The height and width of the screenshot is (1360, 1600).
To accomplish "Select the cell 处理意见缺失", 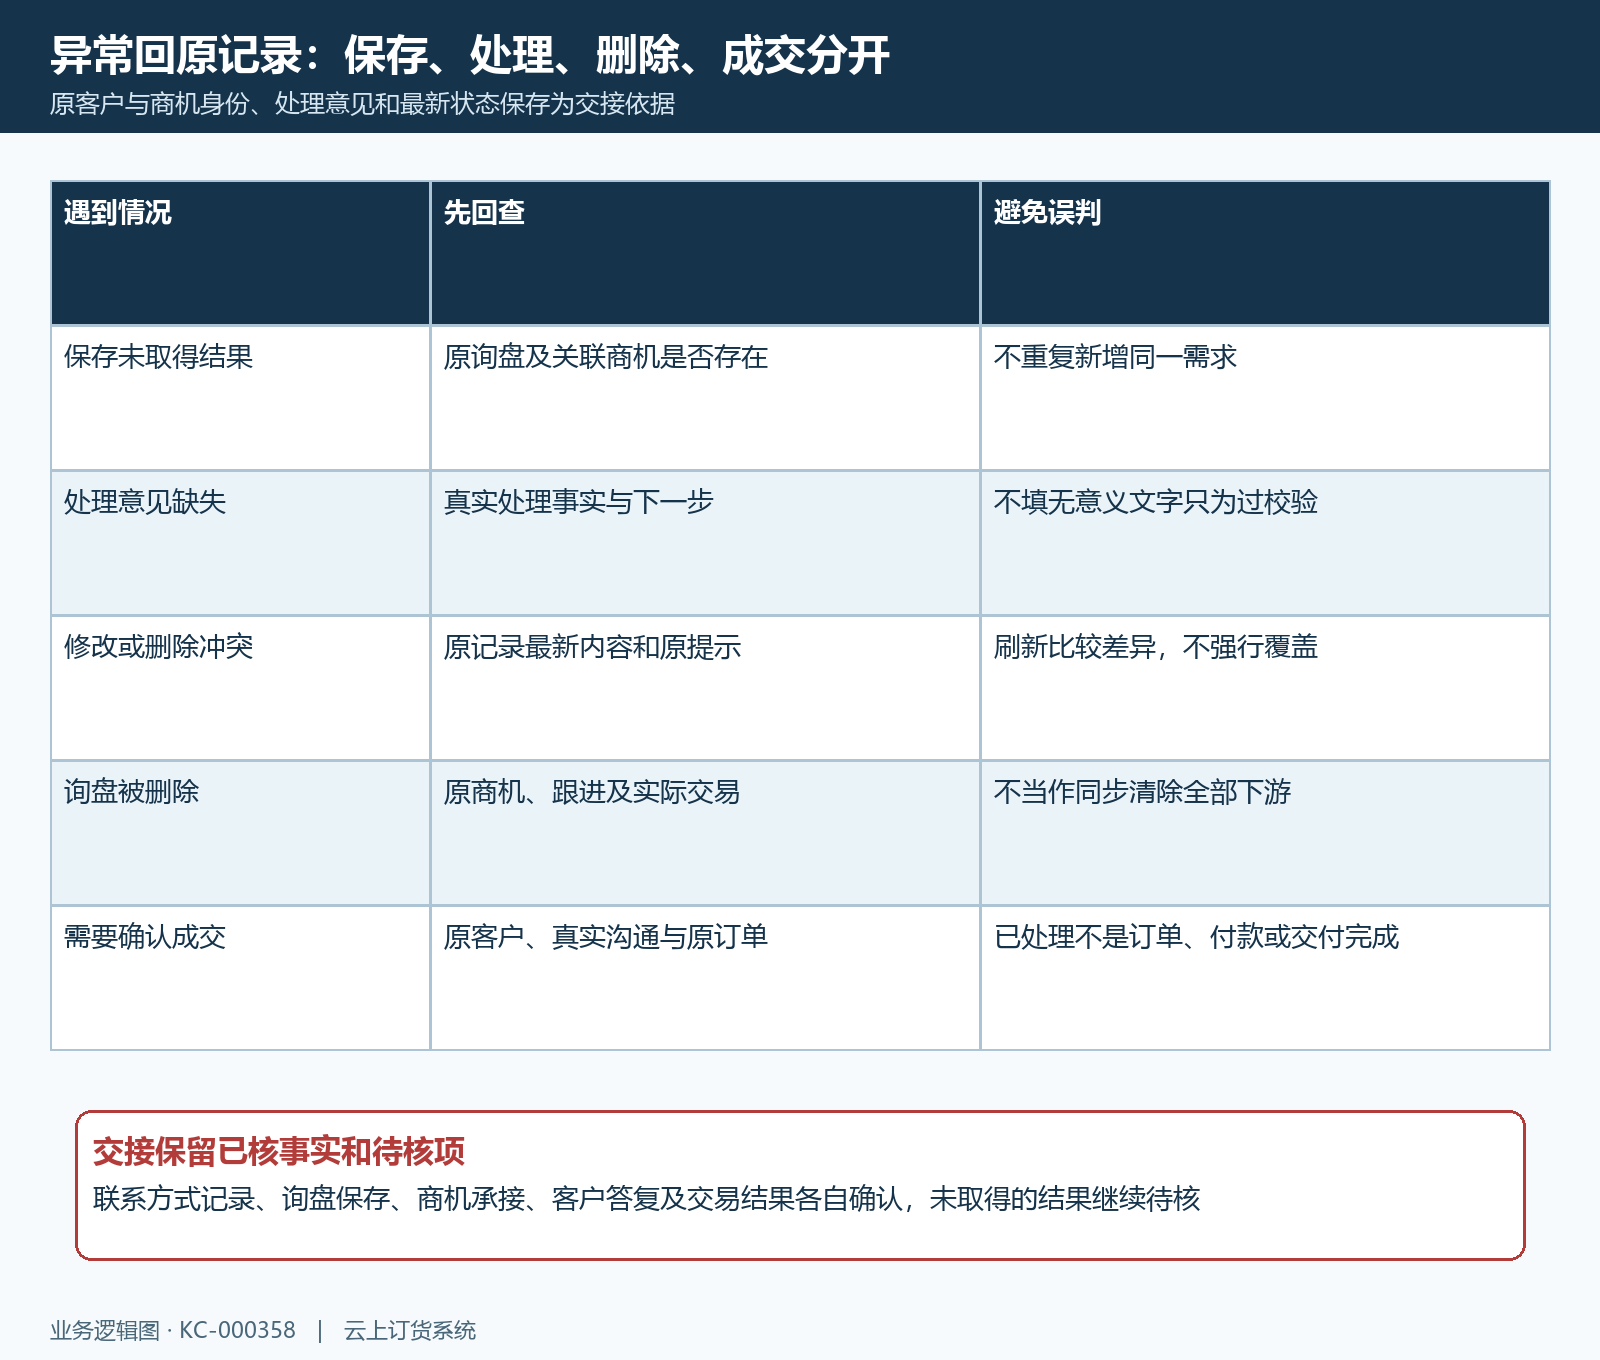I will point(240,543).
